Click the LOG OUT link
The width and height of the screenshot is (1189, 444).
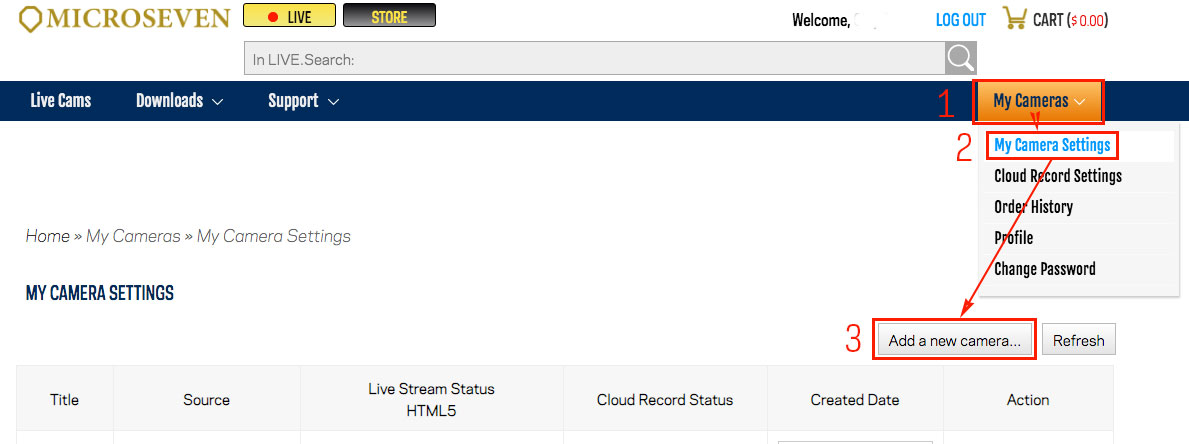[x=961, y=20]
